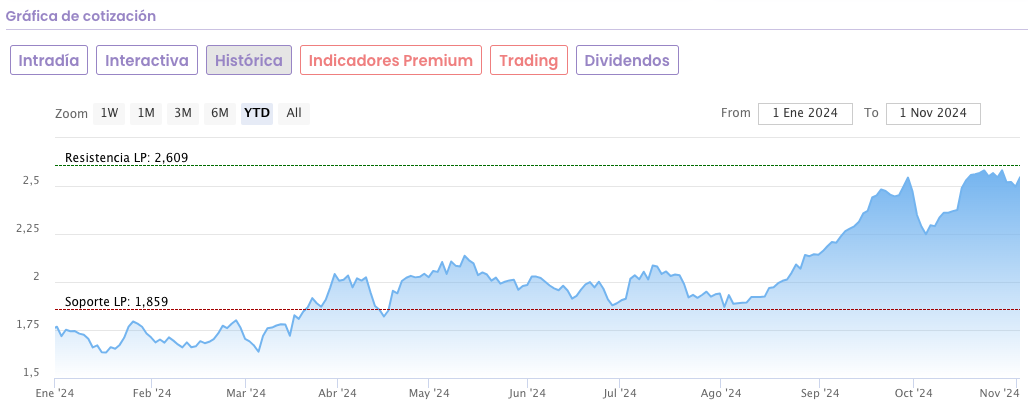This screenshot has height=410, width=1028.
Task: Activate YTD zoom range
Action: click(x=257, y=113)
